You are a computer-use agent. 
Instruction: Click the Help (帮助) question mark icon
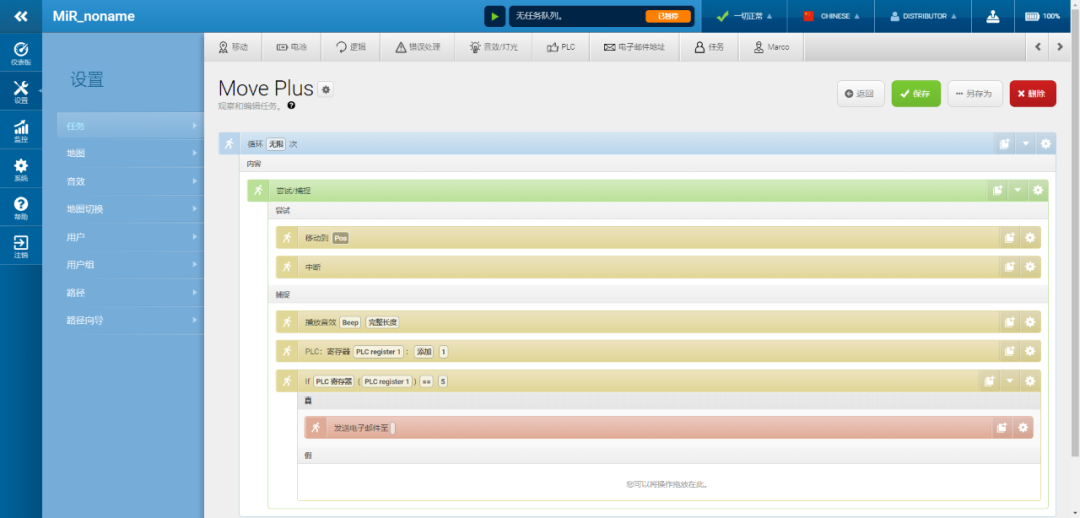(x=21, y=208)
